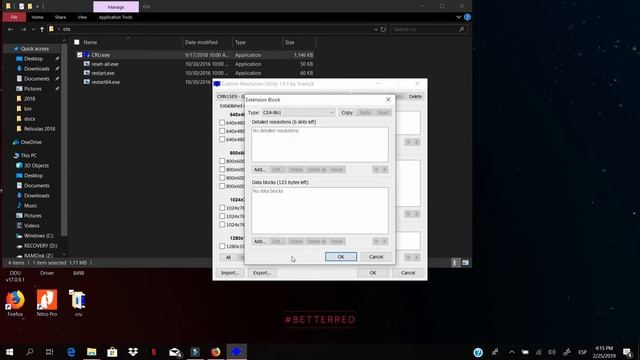Open Netflix from the taskbar
The image size is (640, 360).
(x=154, y=352)
